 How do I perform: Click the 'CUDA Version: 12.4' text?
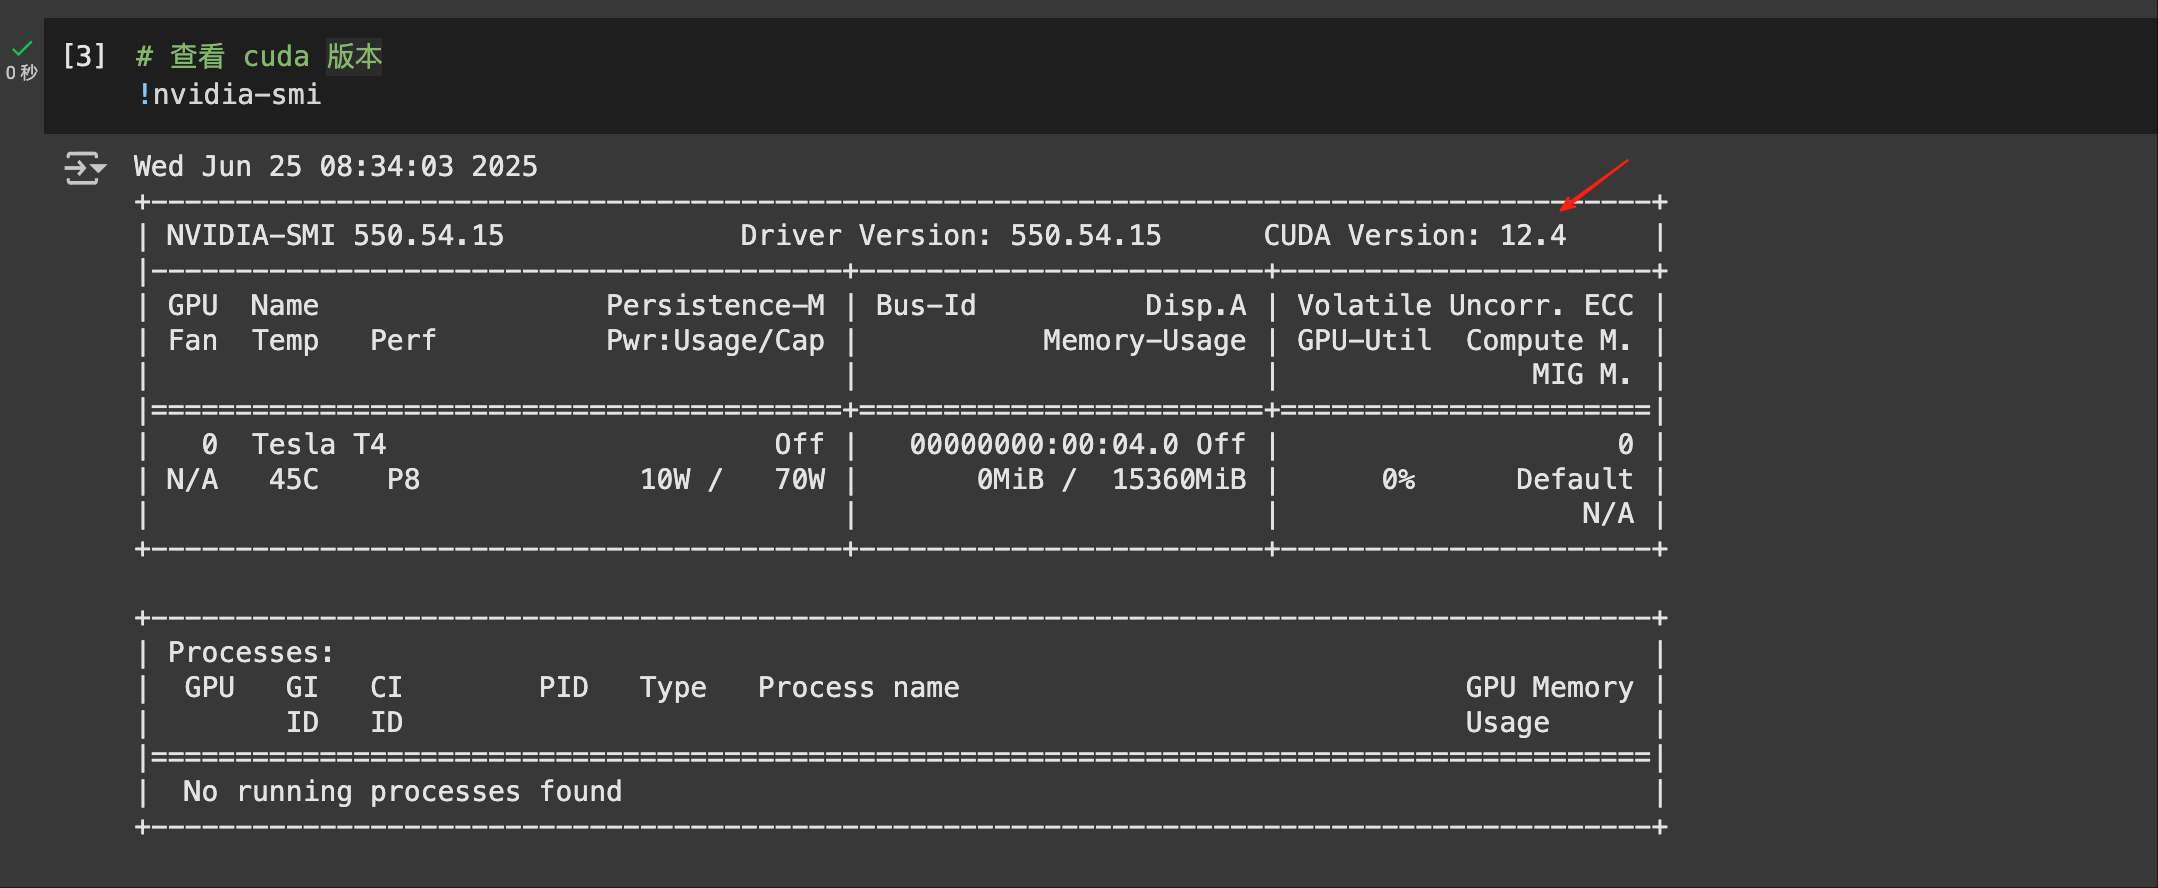pyautogui.click(x=1414, y=236)
